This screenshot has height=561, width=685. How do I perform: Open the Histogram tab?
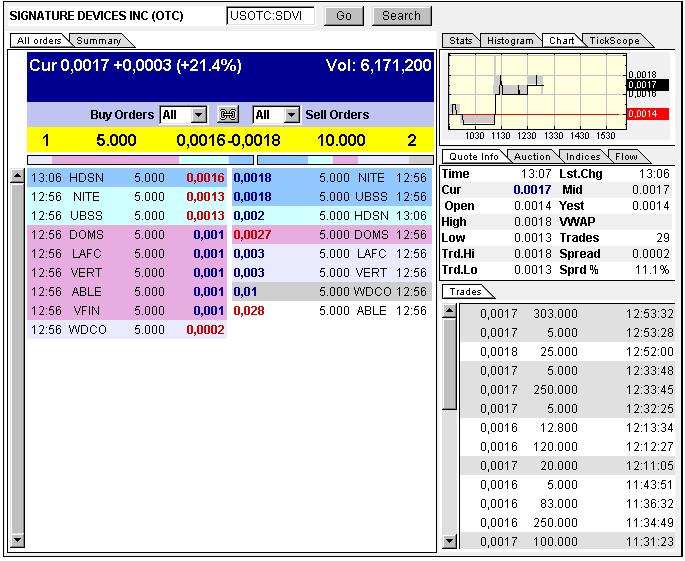[510, 41]
